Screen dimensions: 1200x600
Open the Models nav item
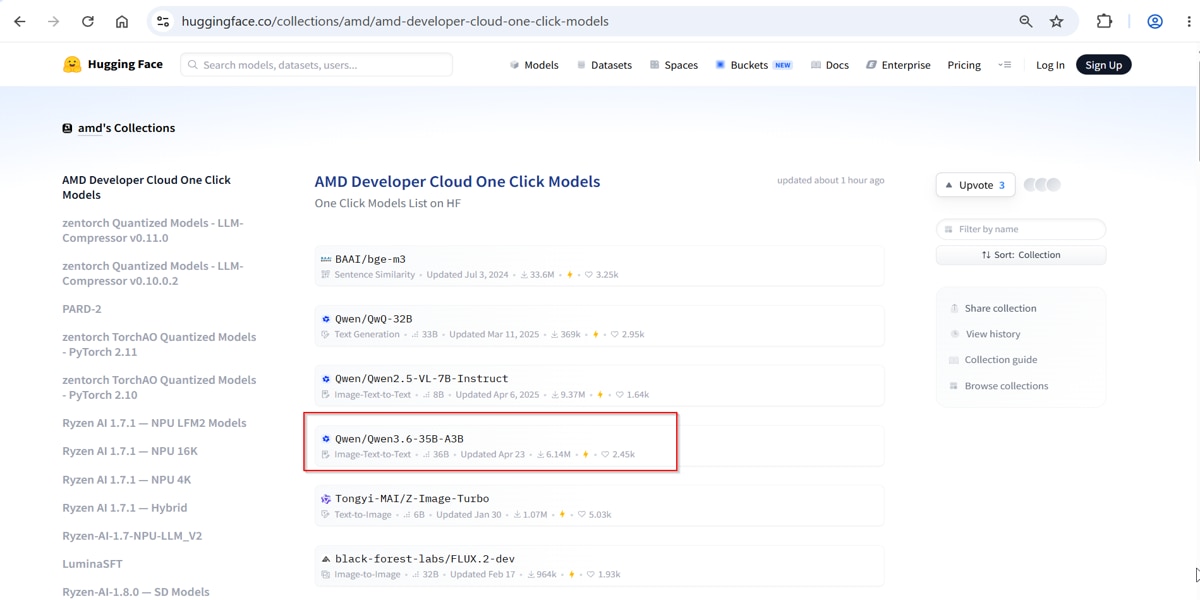534,65
